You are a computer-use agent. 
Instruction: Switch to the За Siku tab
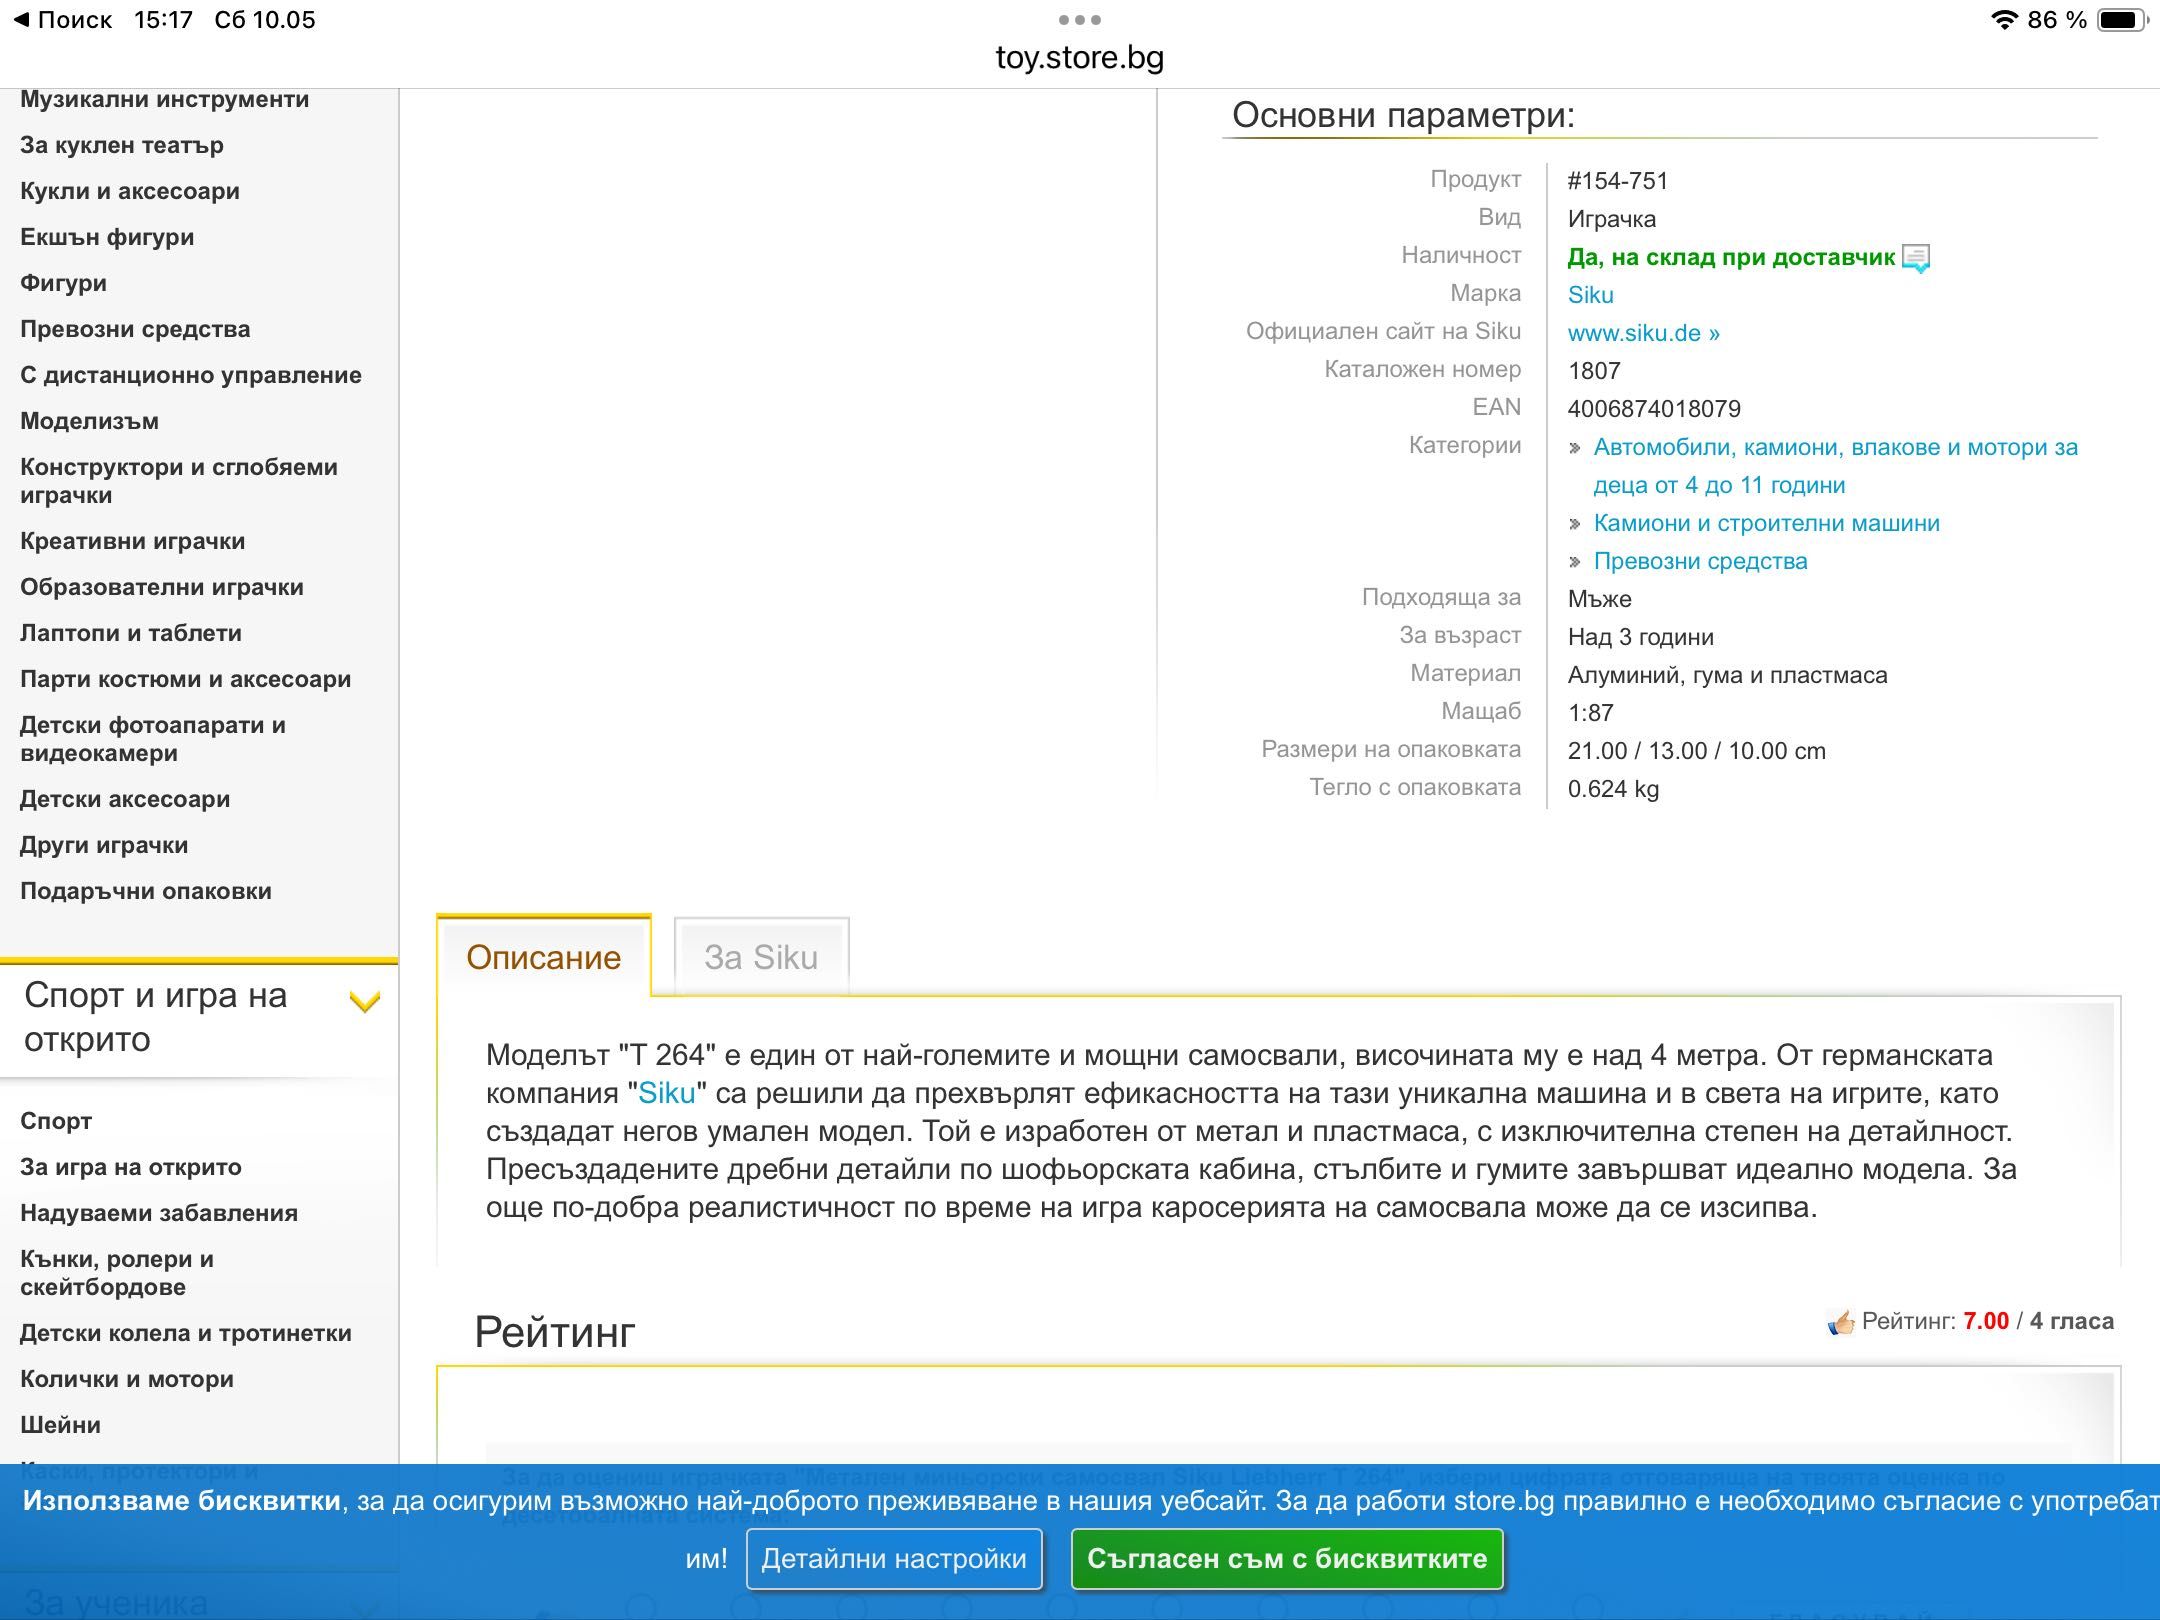point(761,957)
